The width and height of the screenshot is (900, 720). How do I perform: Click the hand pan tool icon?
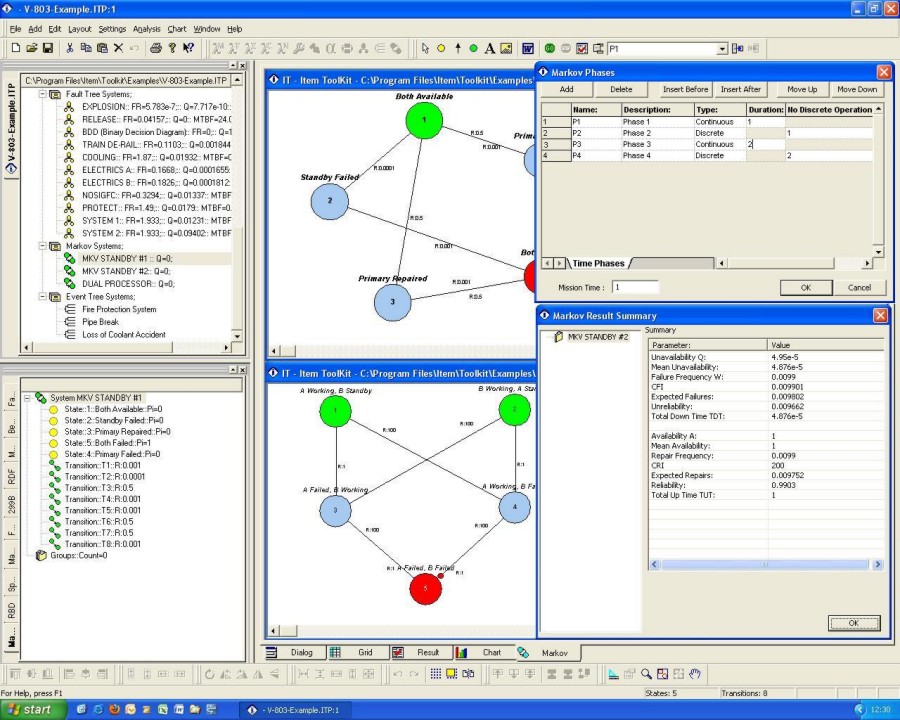click(695, 674)
